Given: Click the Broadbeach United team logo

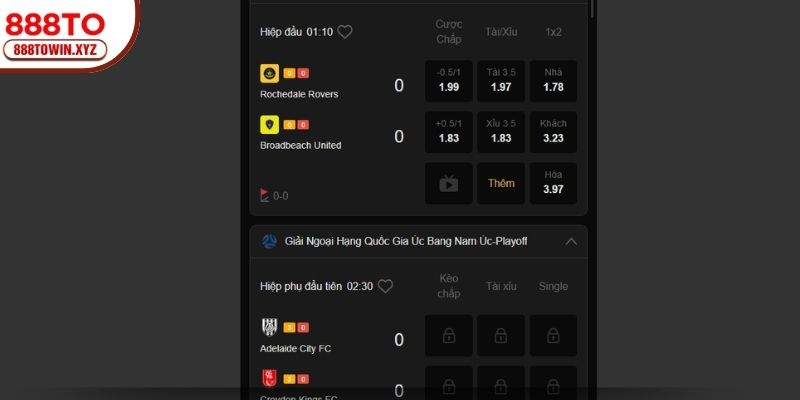Looking at the screenshot, I should (269, 124).
